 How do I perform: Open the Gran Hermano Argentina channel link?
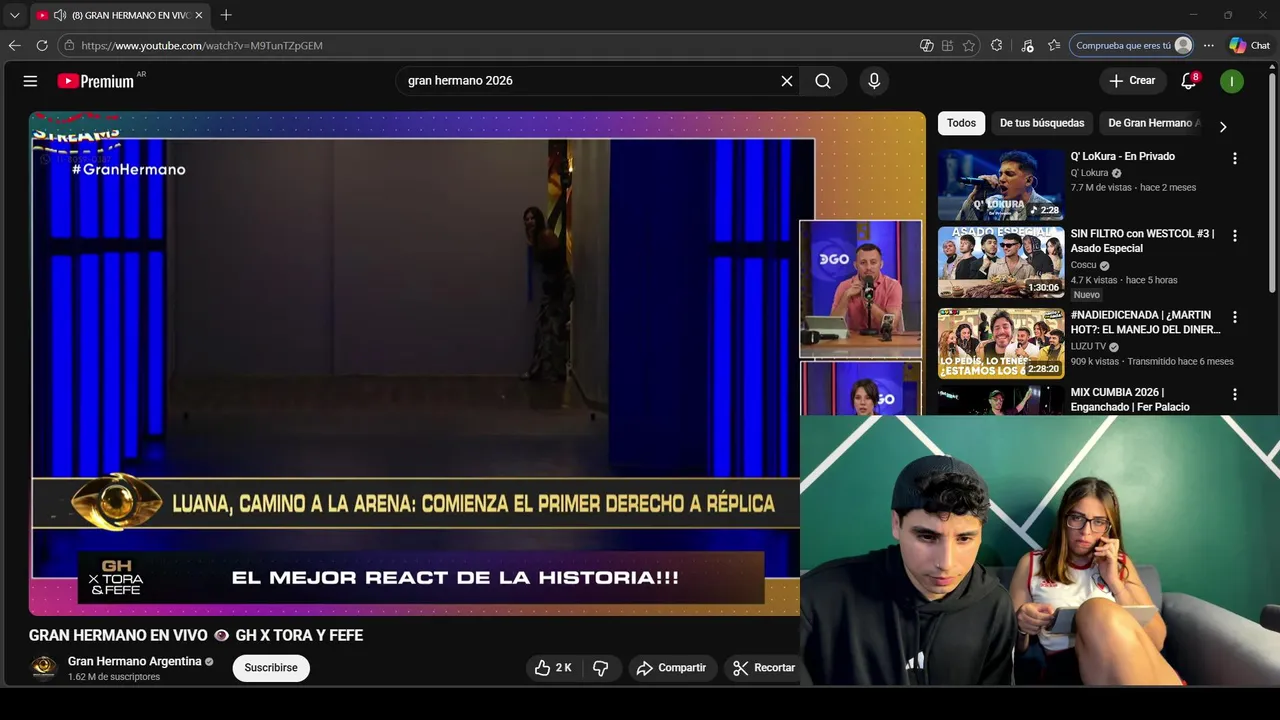coord(135,661)
